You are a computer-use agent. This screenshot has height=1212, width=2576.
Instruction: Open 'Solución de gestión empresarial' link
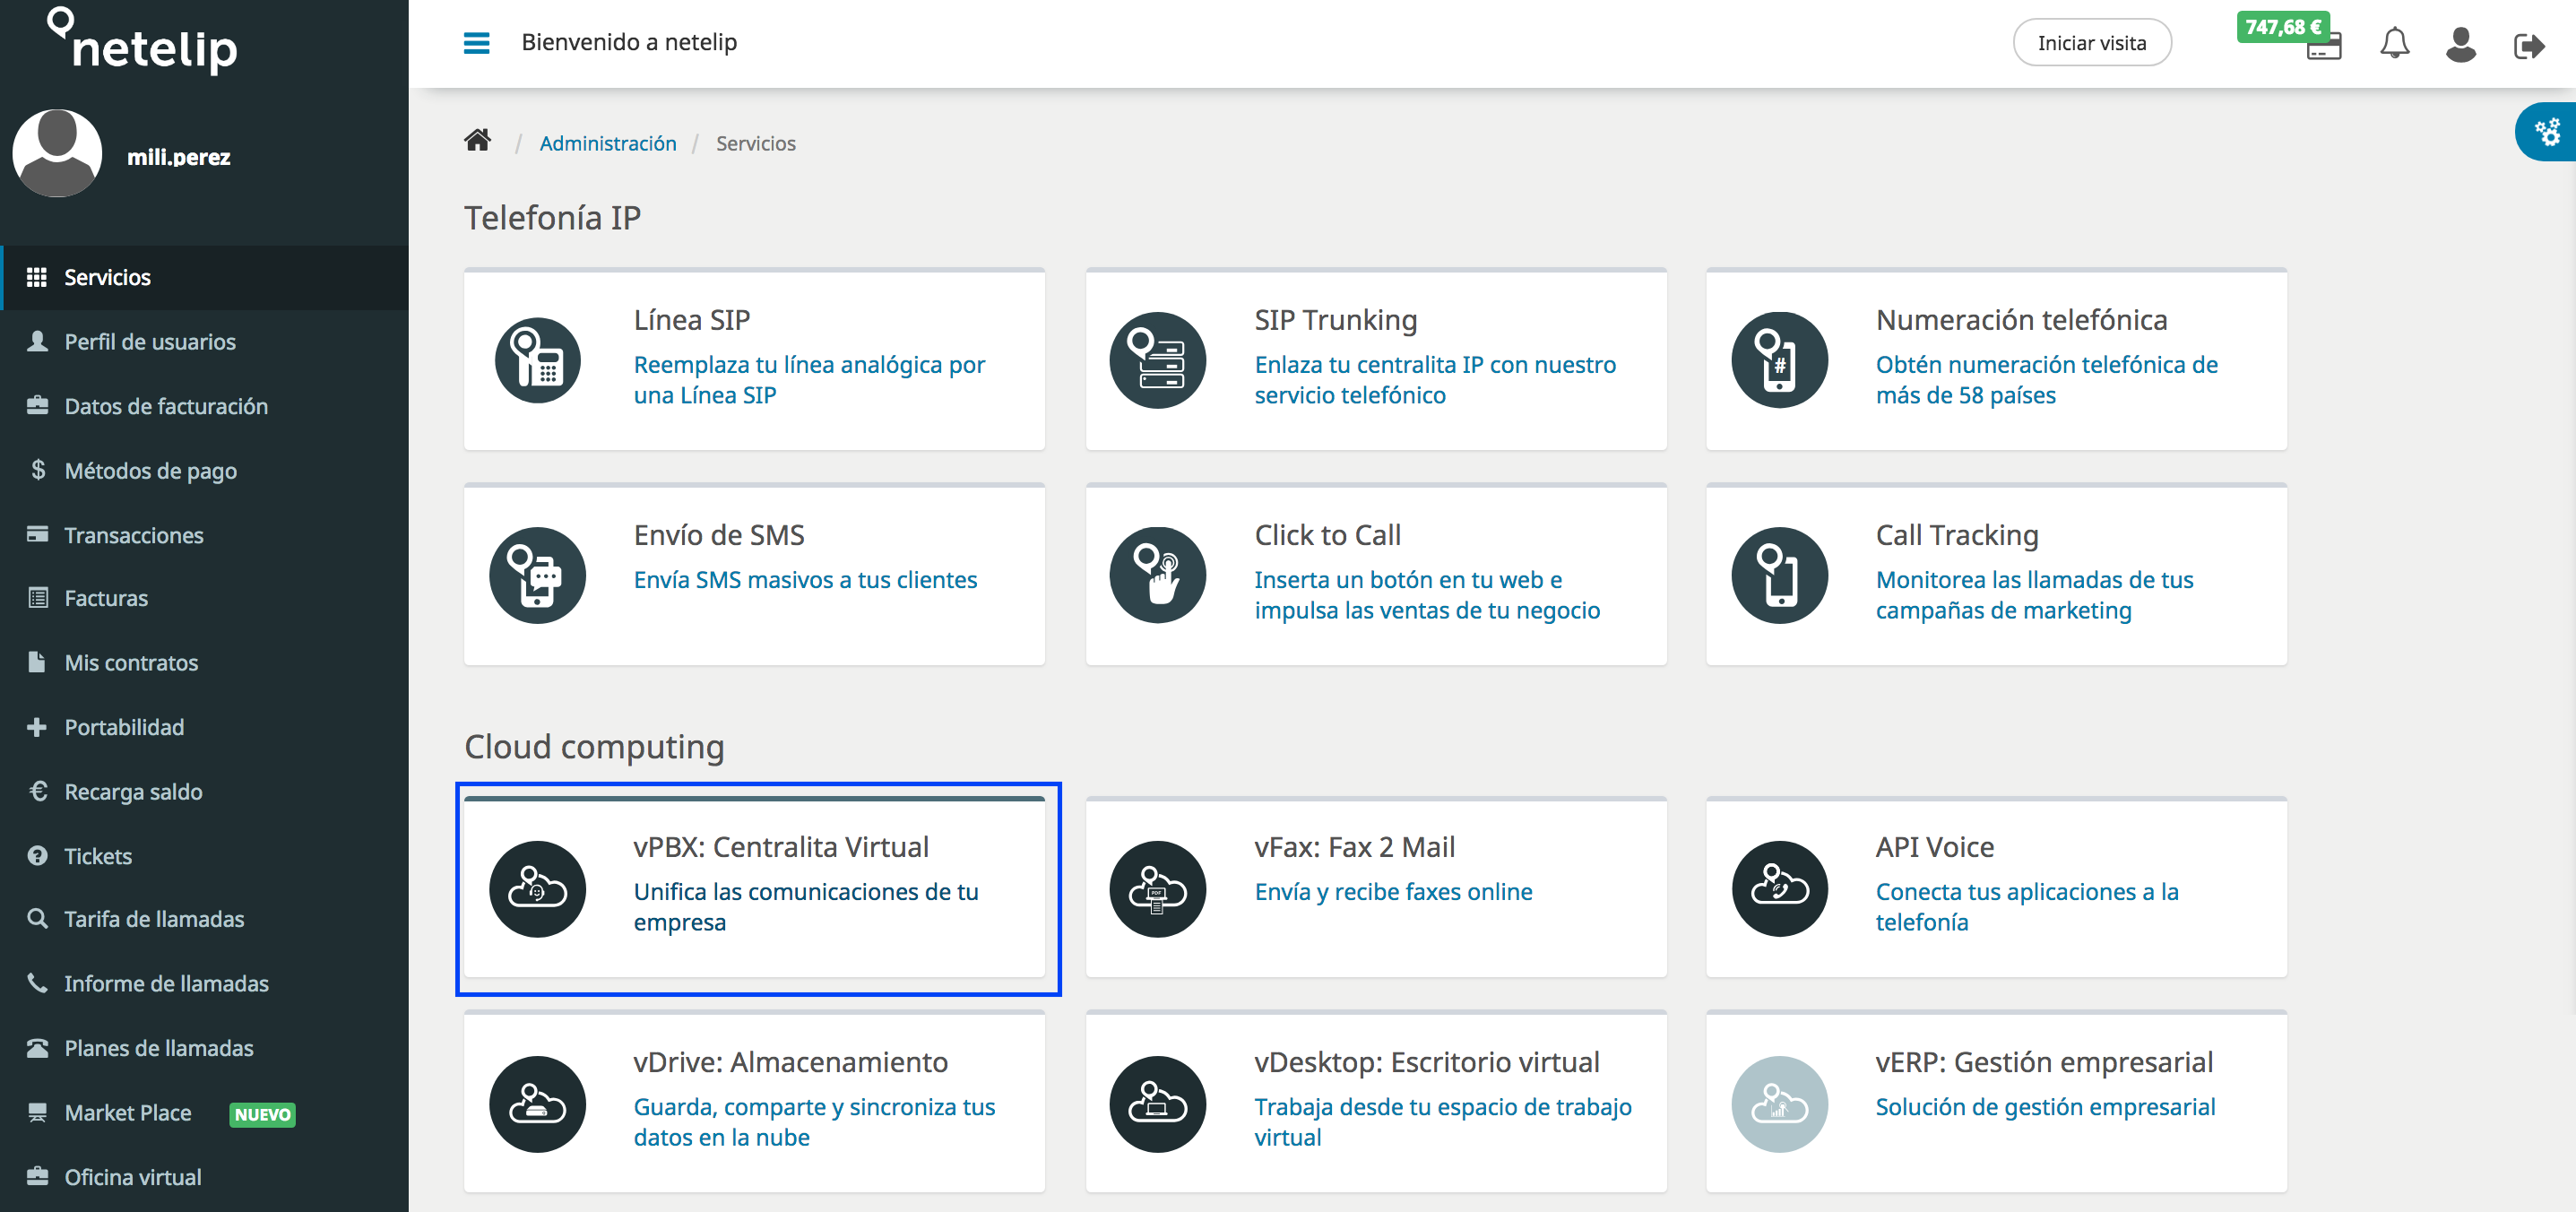[2045, 1107]
